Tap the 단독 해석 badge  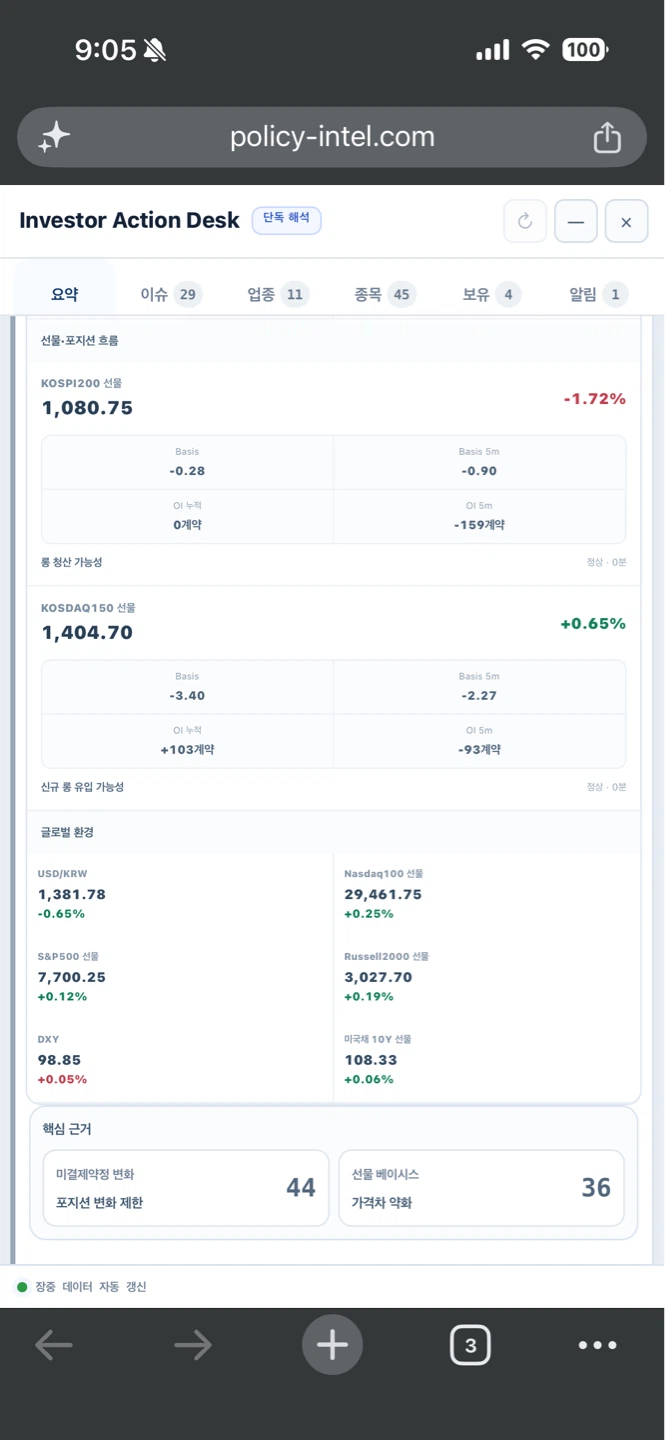287,220
